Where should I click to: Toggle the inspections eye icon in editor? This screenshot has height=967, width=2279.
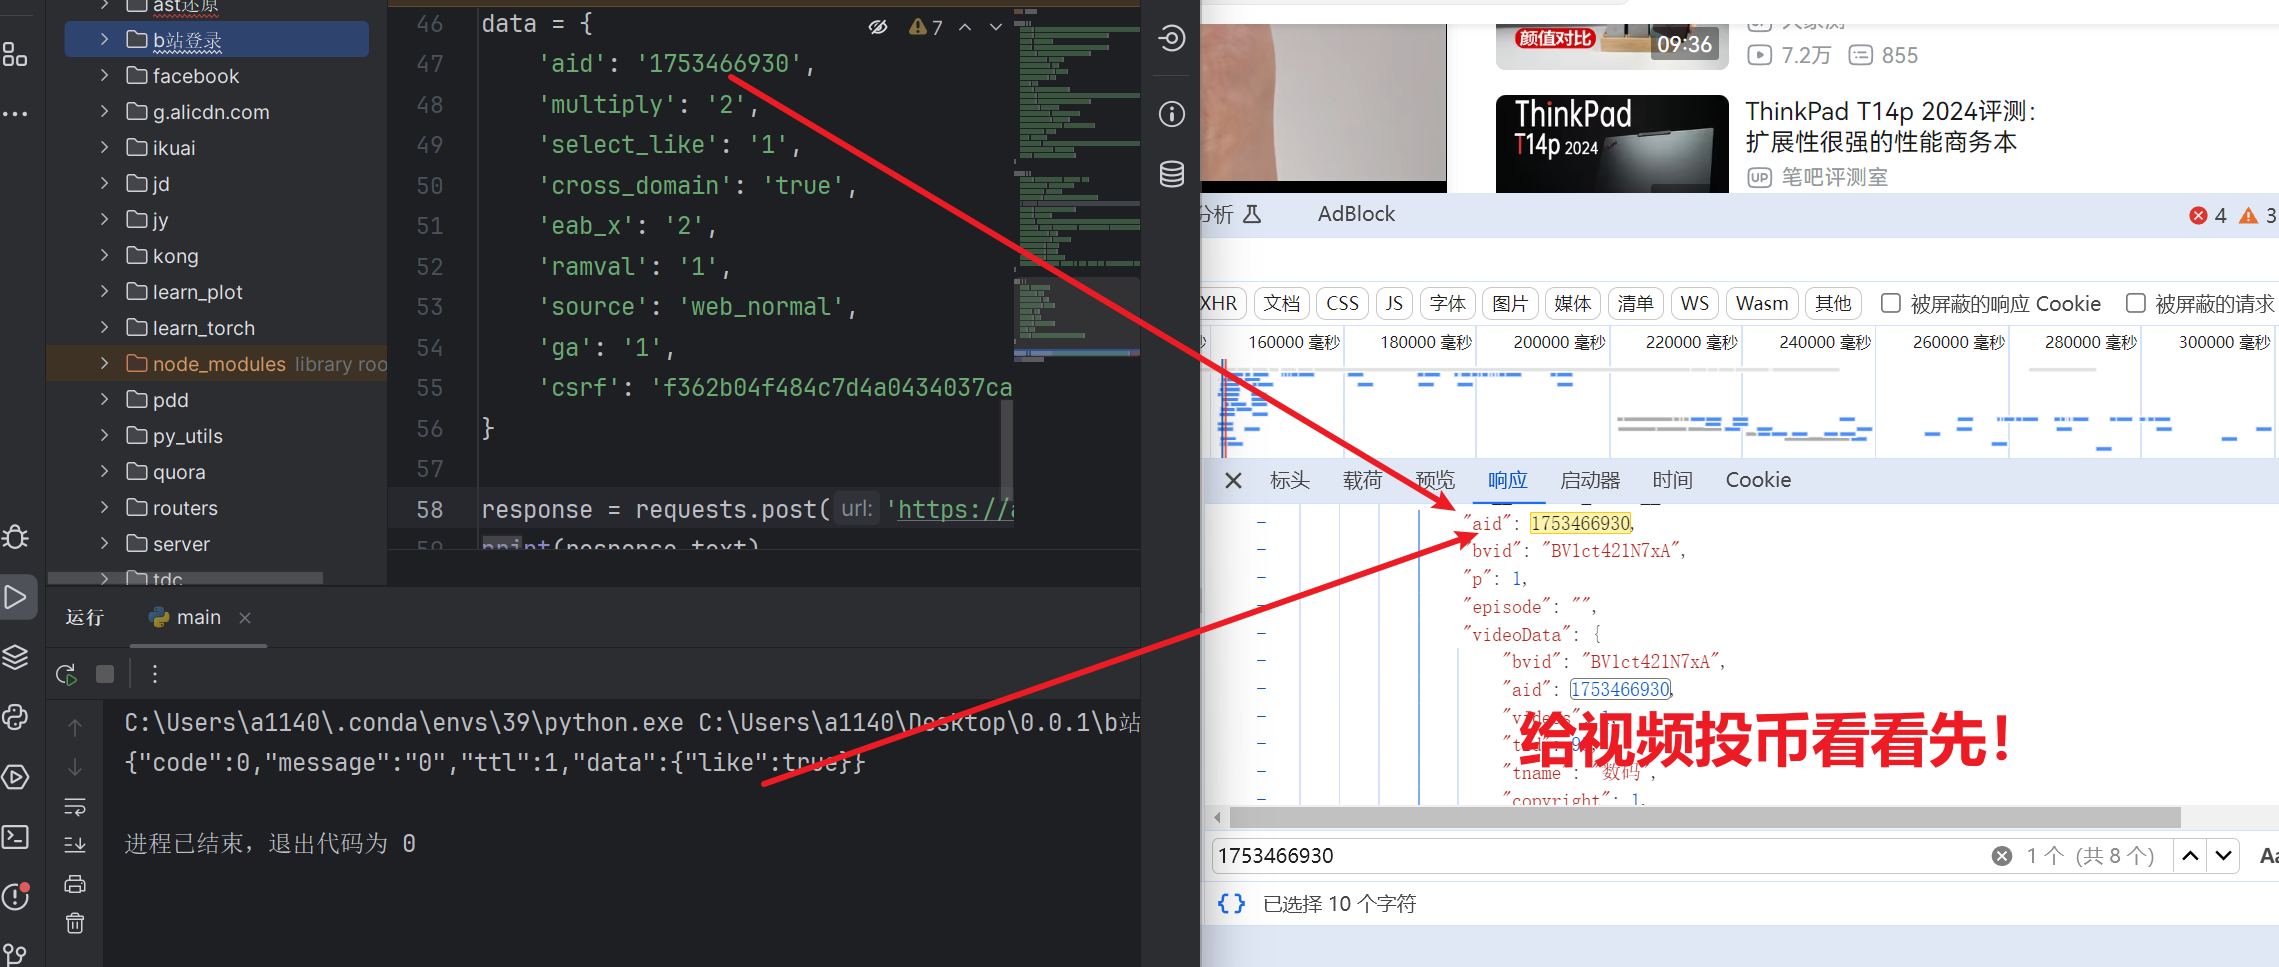878,27
